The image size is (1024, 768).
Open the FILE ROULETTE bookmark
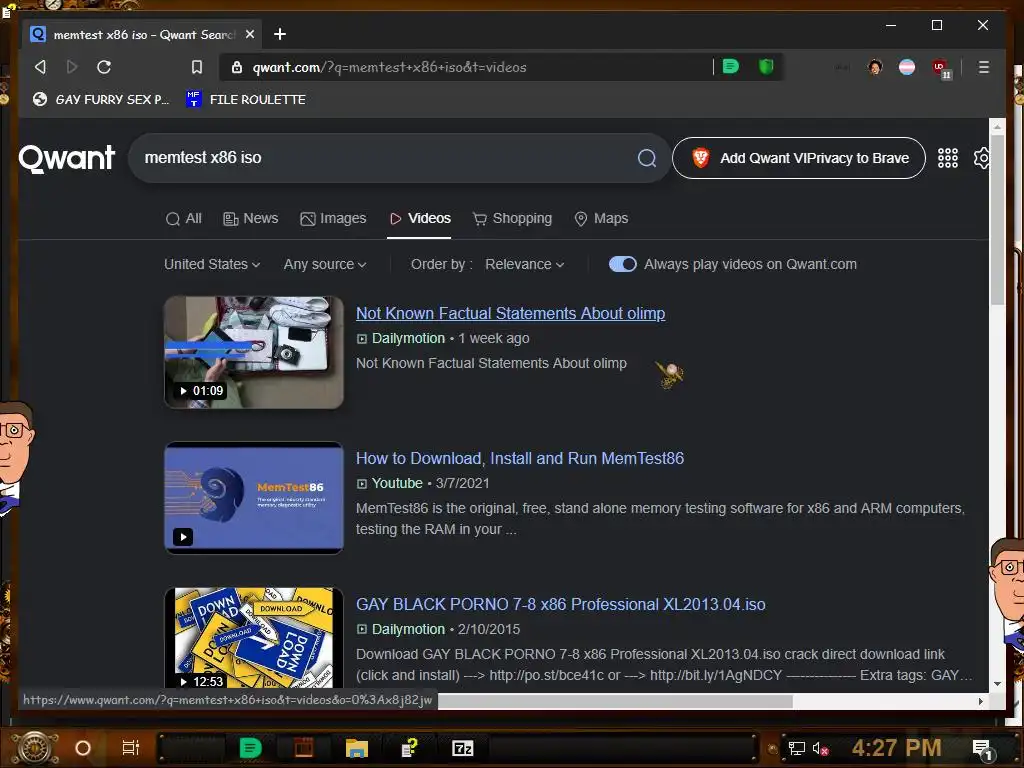246,99
